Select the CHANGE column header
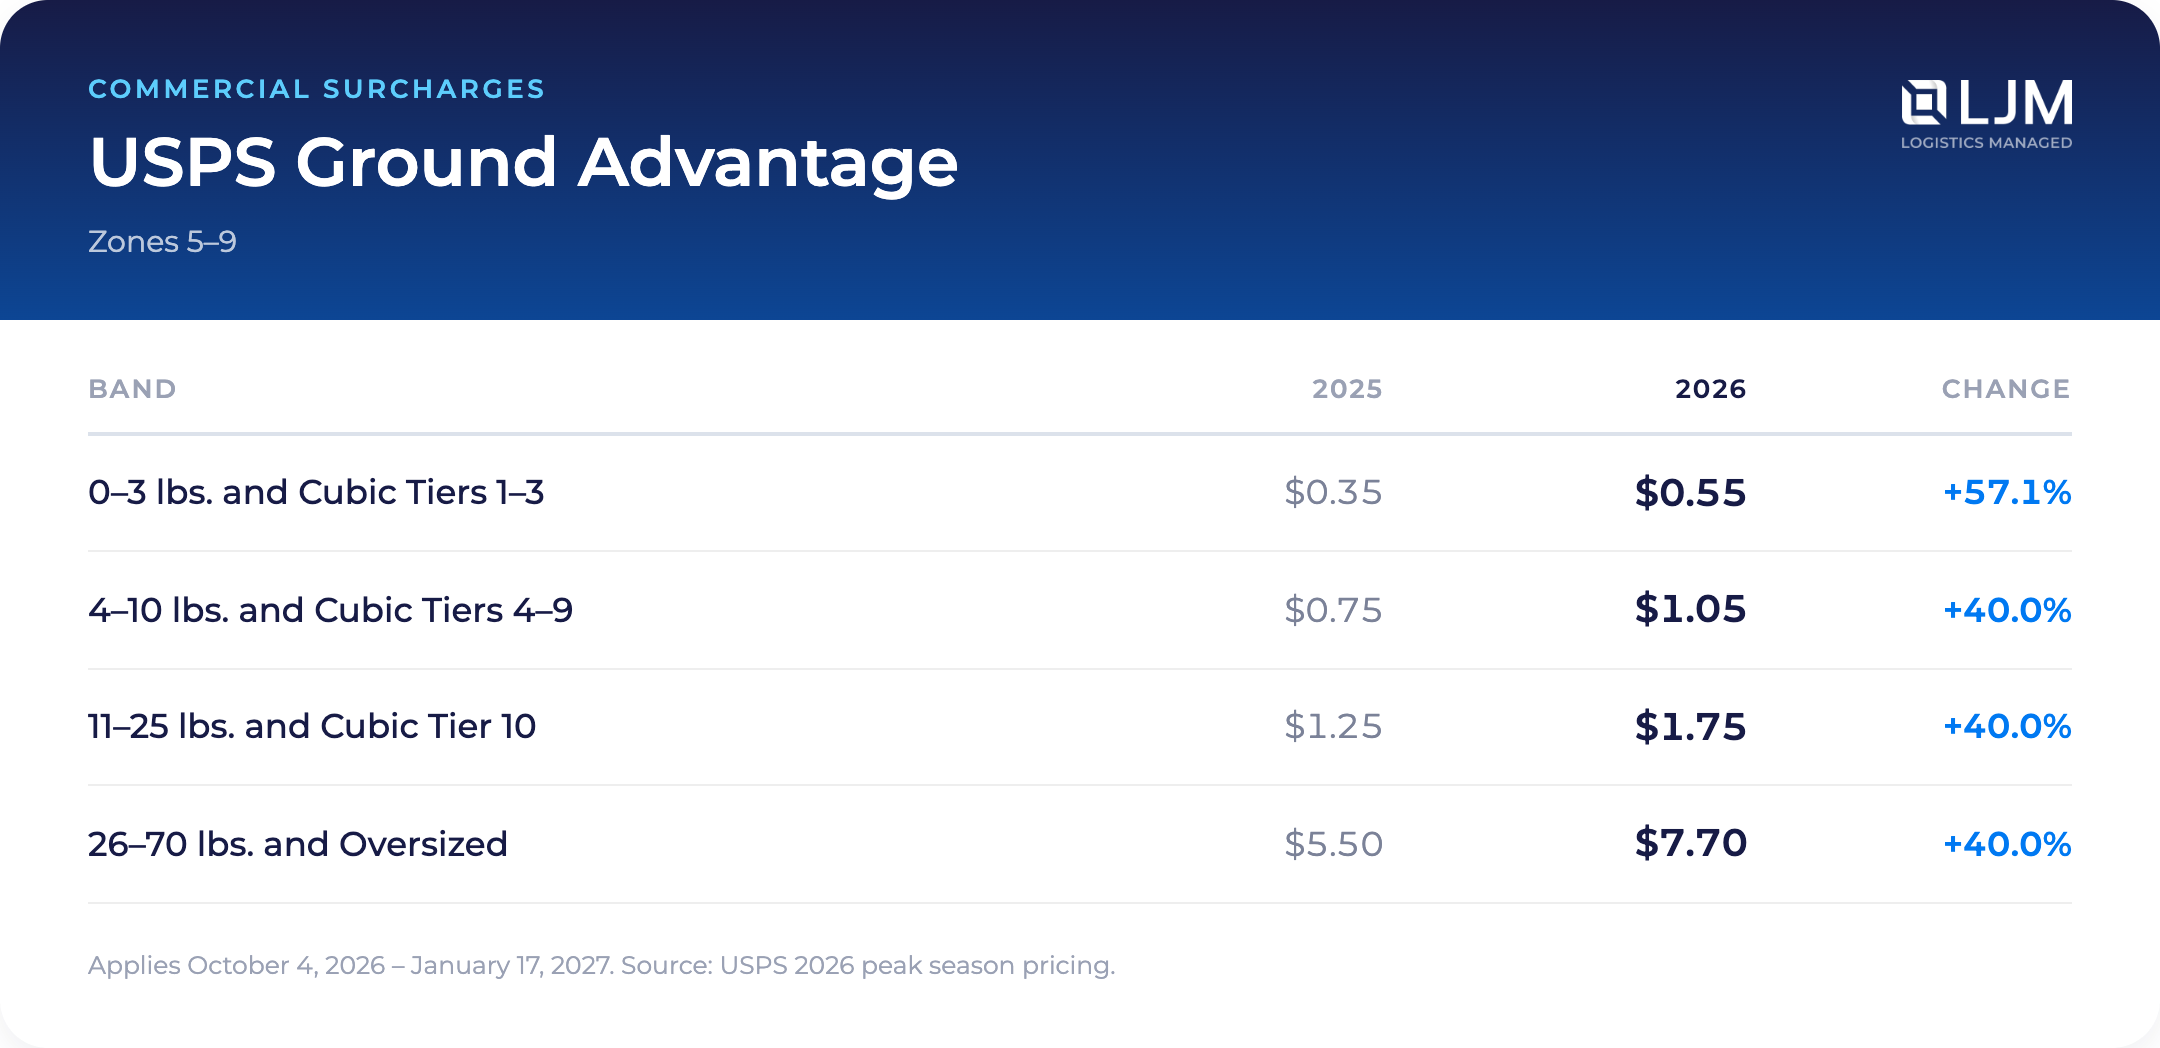The image size is (2160, 1048). [x=2006, y=389]
